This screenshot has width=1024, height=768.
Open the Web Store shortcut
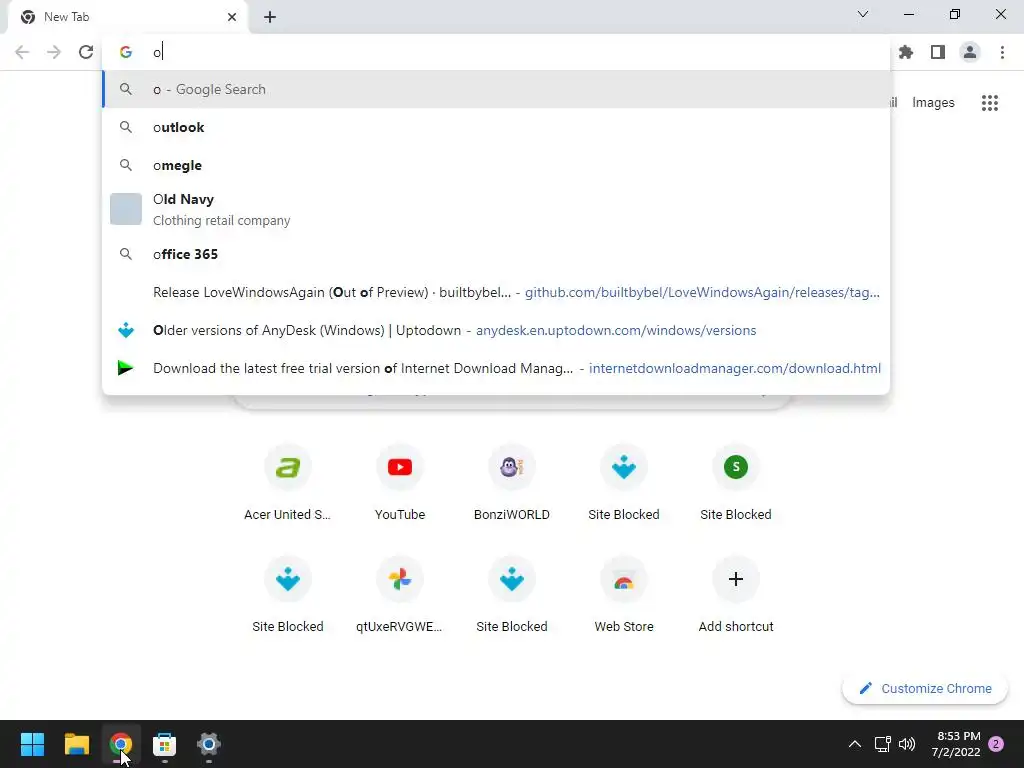pyautogui.click(x=624, y=596)
